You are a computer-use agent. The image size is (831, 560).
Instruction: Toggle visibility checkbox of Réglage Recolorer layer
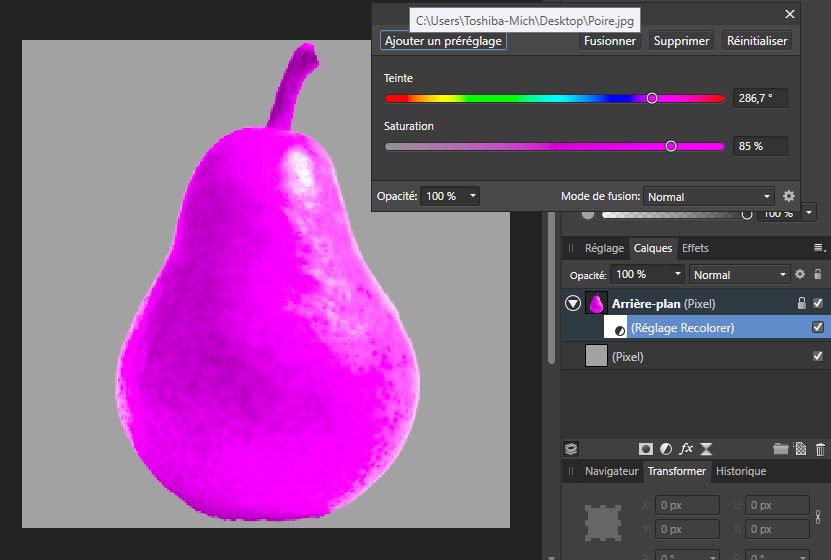pos(818,327)
